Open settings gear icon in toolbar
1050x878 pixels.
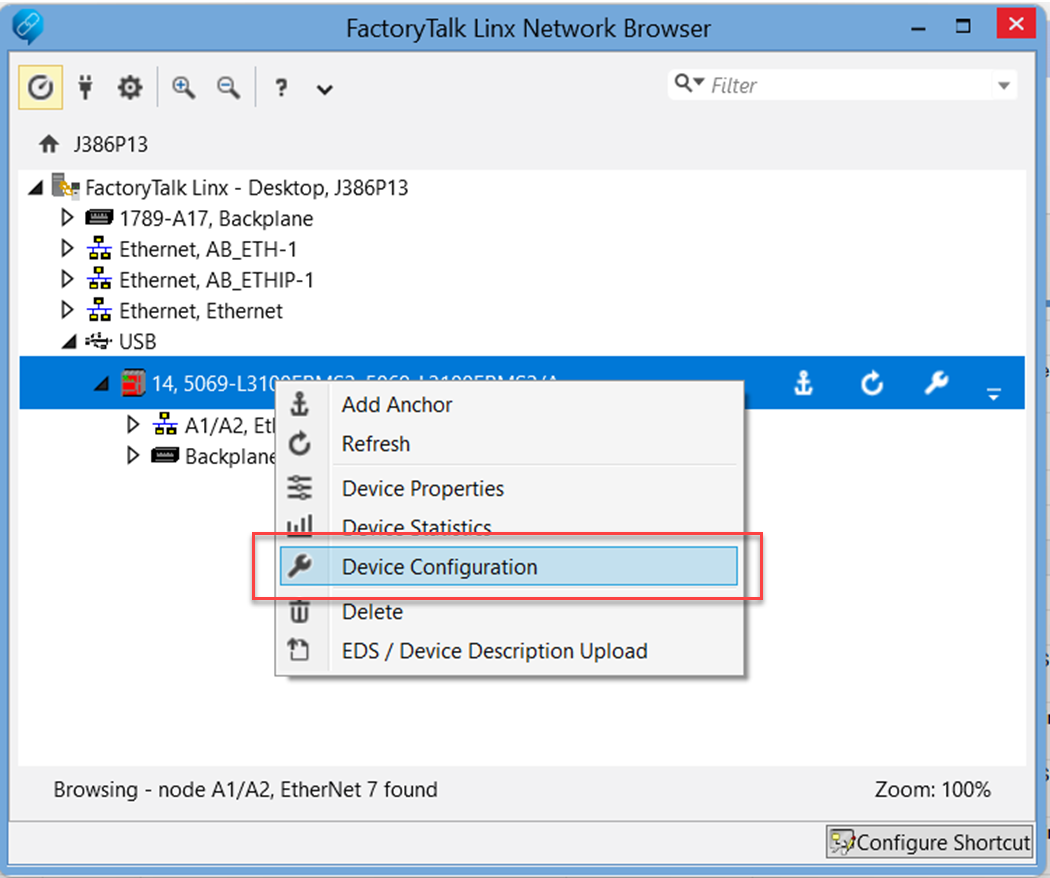pyautogui.click(x=130, y=88)
